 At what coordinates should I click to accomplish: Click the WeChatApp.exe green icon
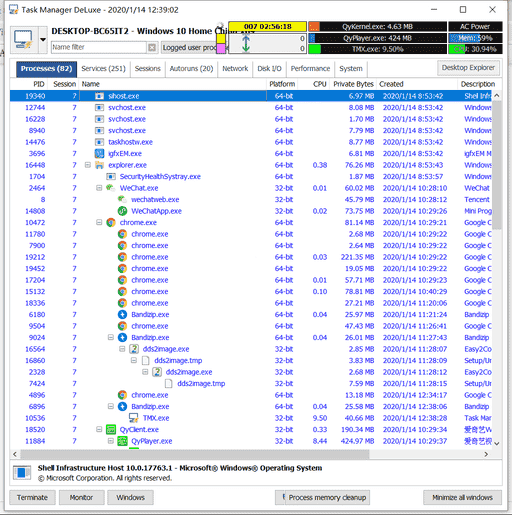pyautogui.click(x=122, y=211)
